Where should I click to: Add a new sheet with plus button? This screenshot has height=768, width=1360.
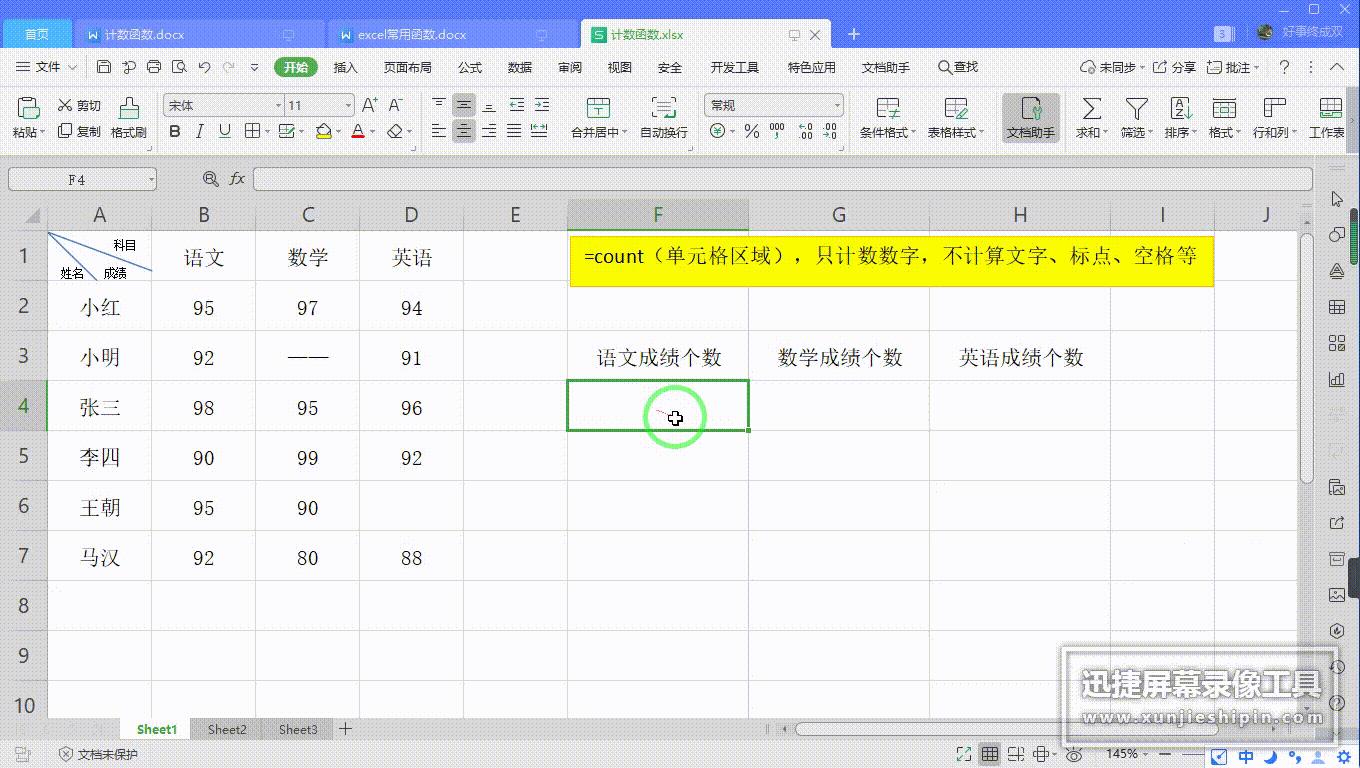[x=345, y=729]
